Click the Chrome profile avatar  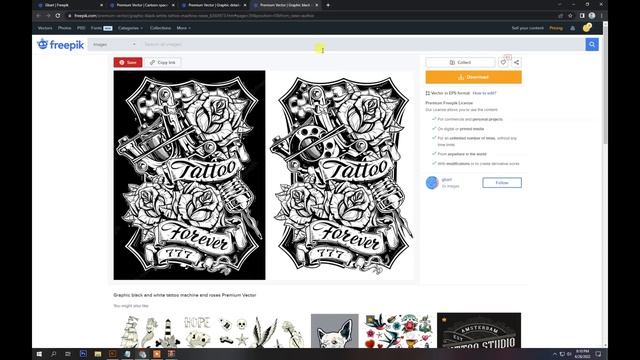(x=592, y=16)
